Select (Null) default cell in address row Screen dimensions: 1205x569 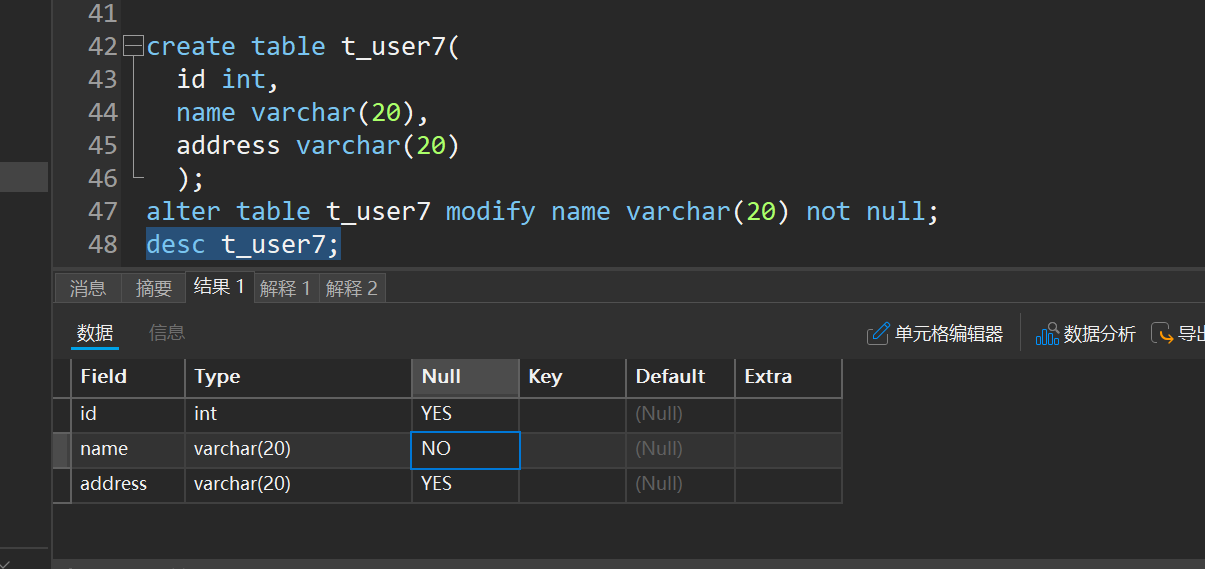[680, 484]
